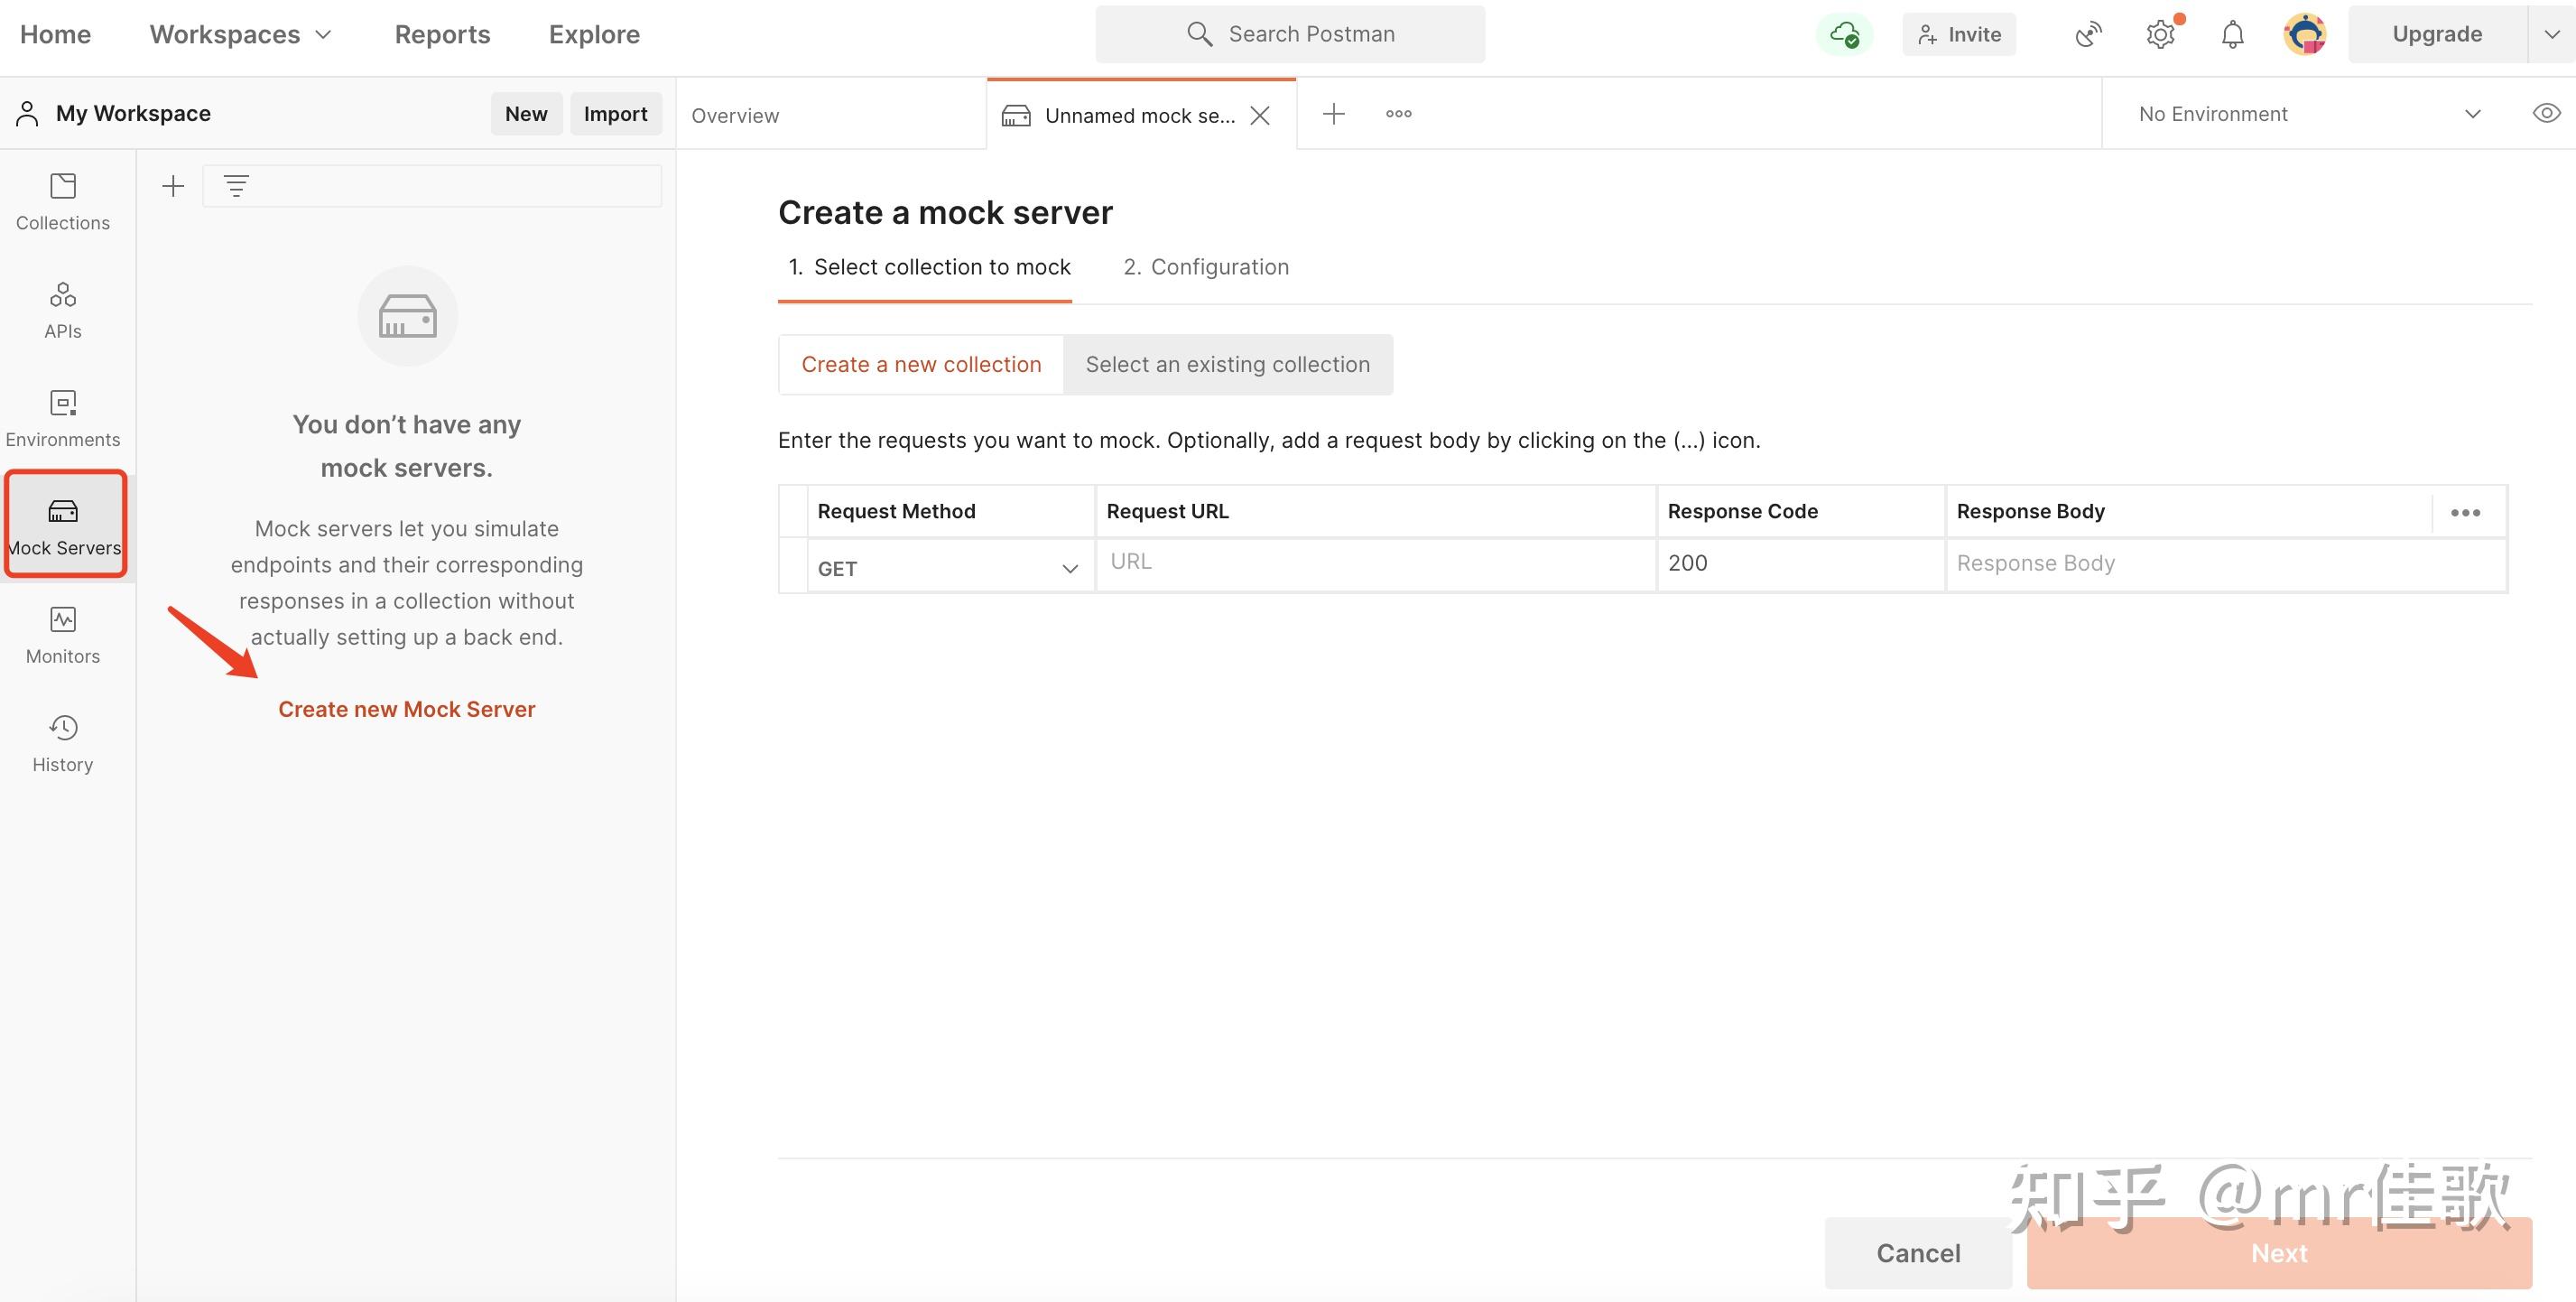Open Collections in the sidebar

click(x=62, y=201)
